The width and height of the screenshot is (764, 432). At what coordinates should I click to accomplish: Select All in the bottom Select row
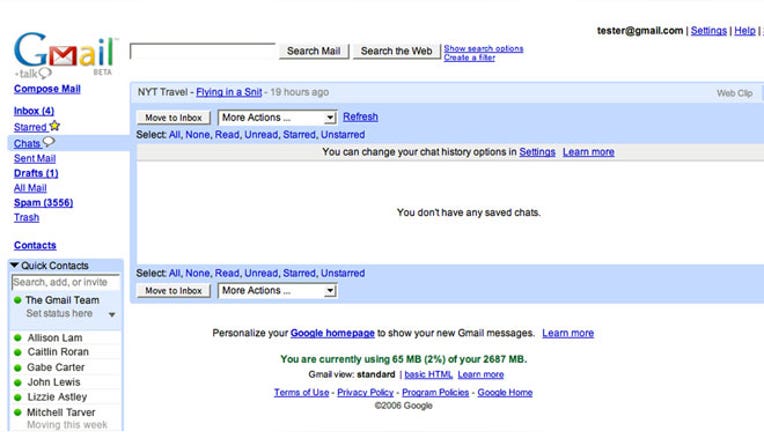coord(174,273)
